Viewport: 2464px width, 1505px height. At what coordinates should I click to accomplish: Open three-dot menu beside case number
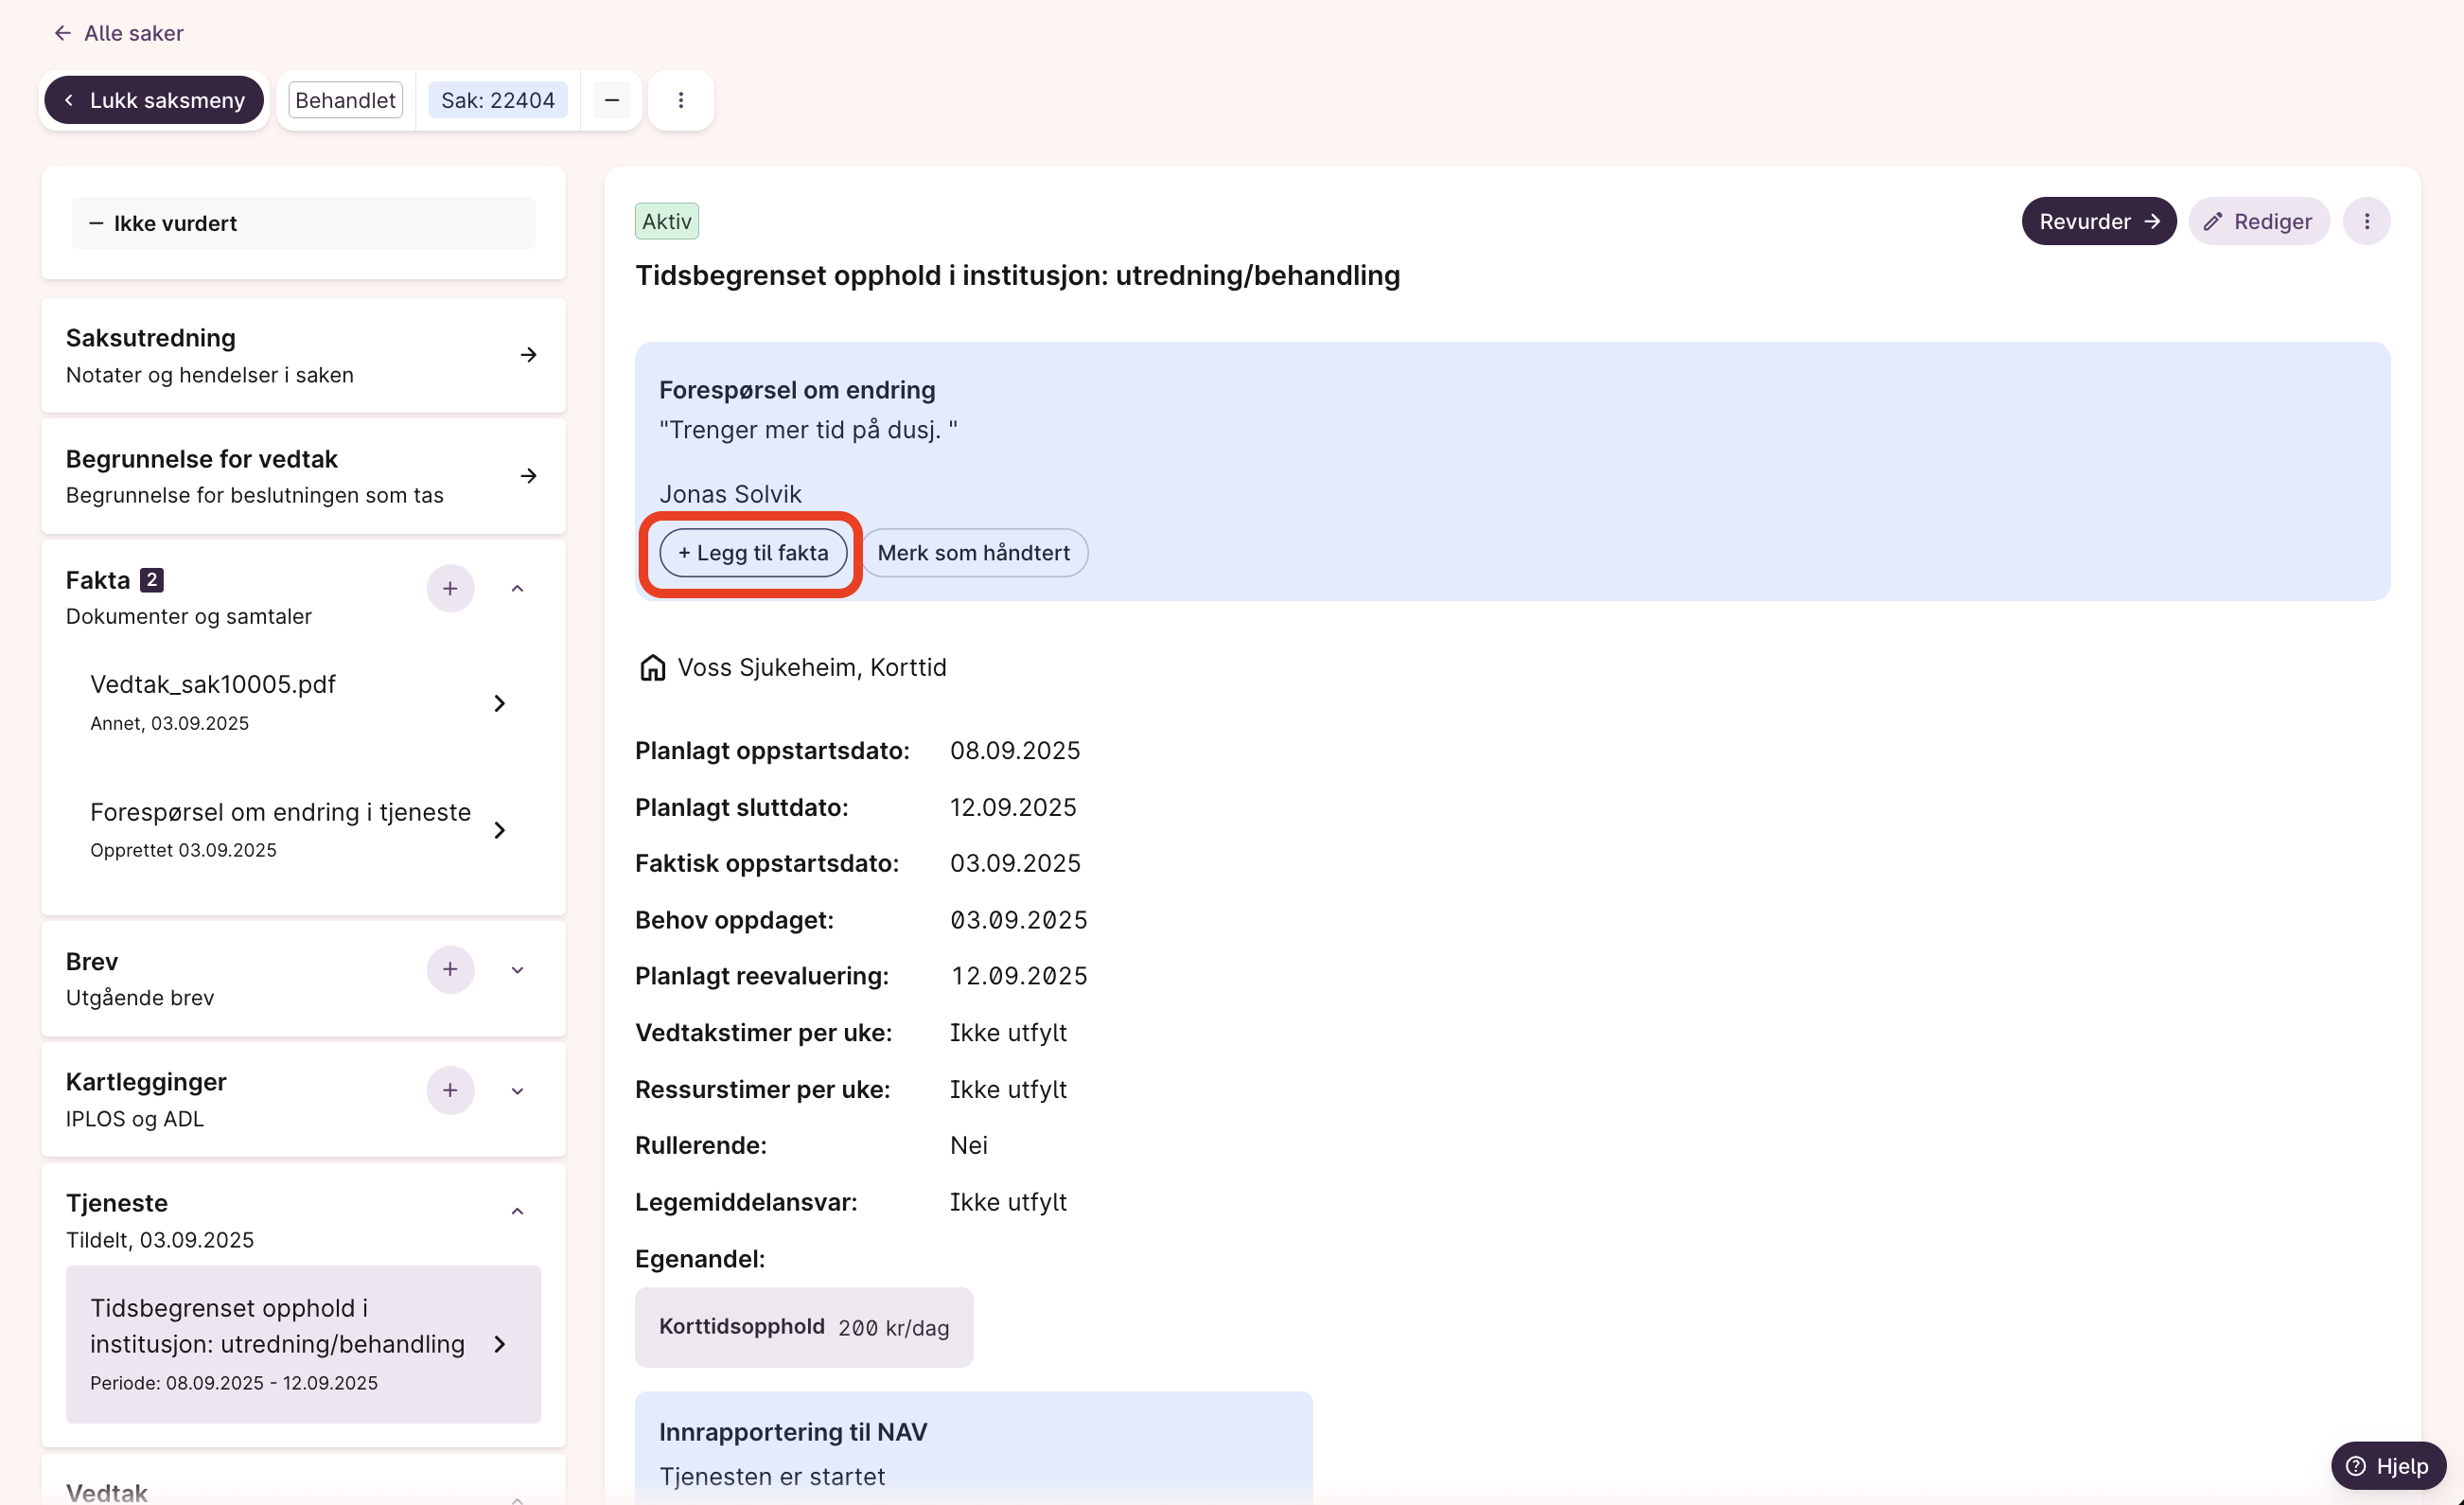point(680,100)
